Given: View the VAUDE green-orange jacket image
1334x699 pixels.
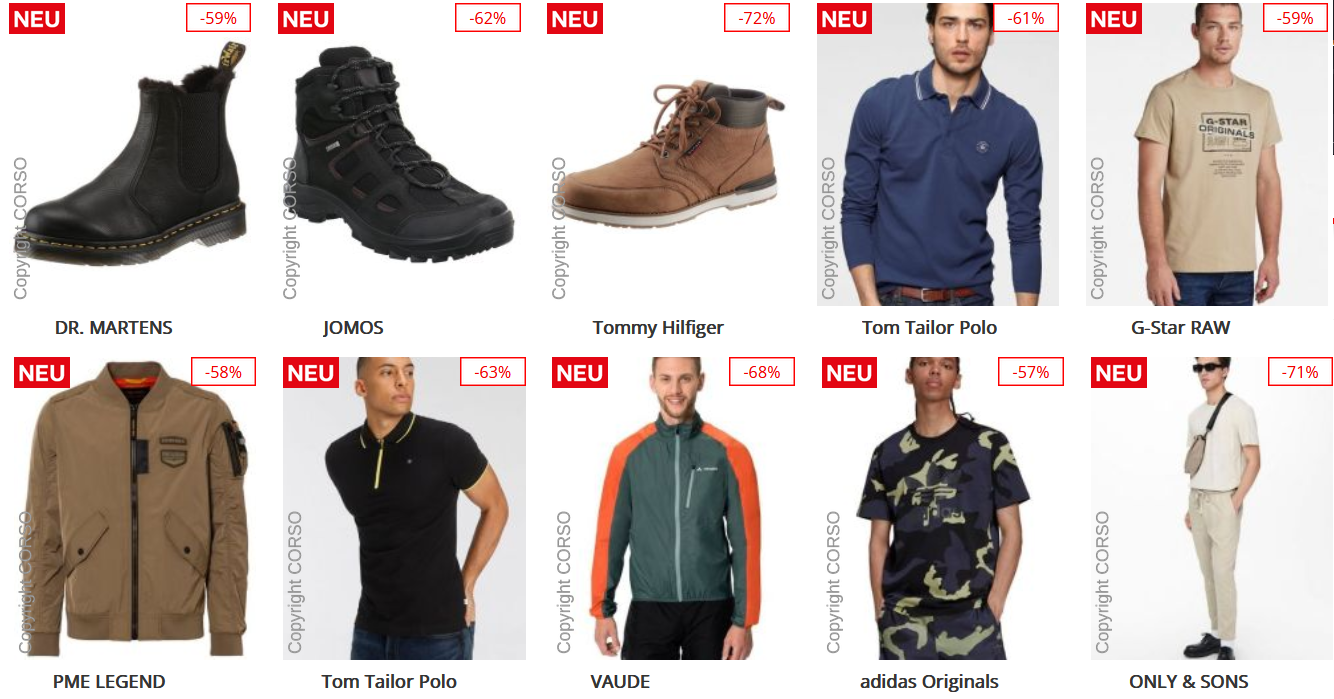Looking at the screenshot, I should (x=673, y=508).
